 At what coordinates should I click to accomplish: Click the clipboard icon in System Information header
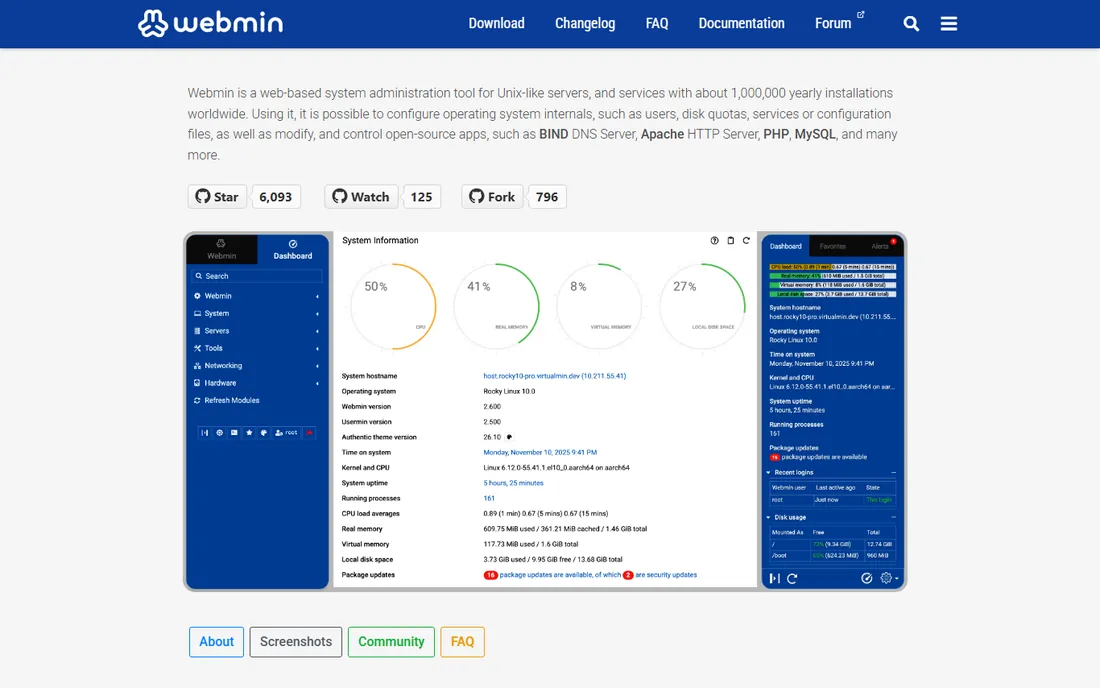pos(730,241)
